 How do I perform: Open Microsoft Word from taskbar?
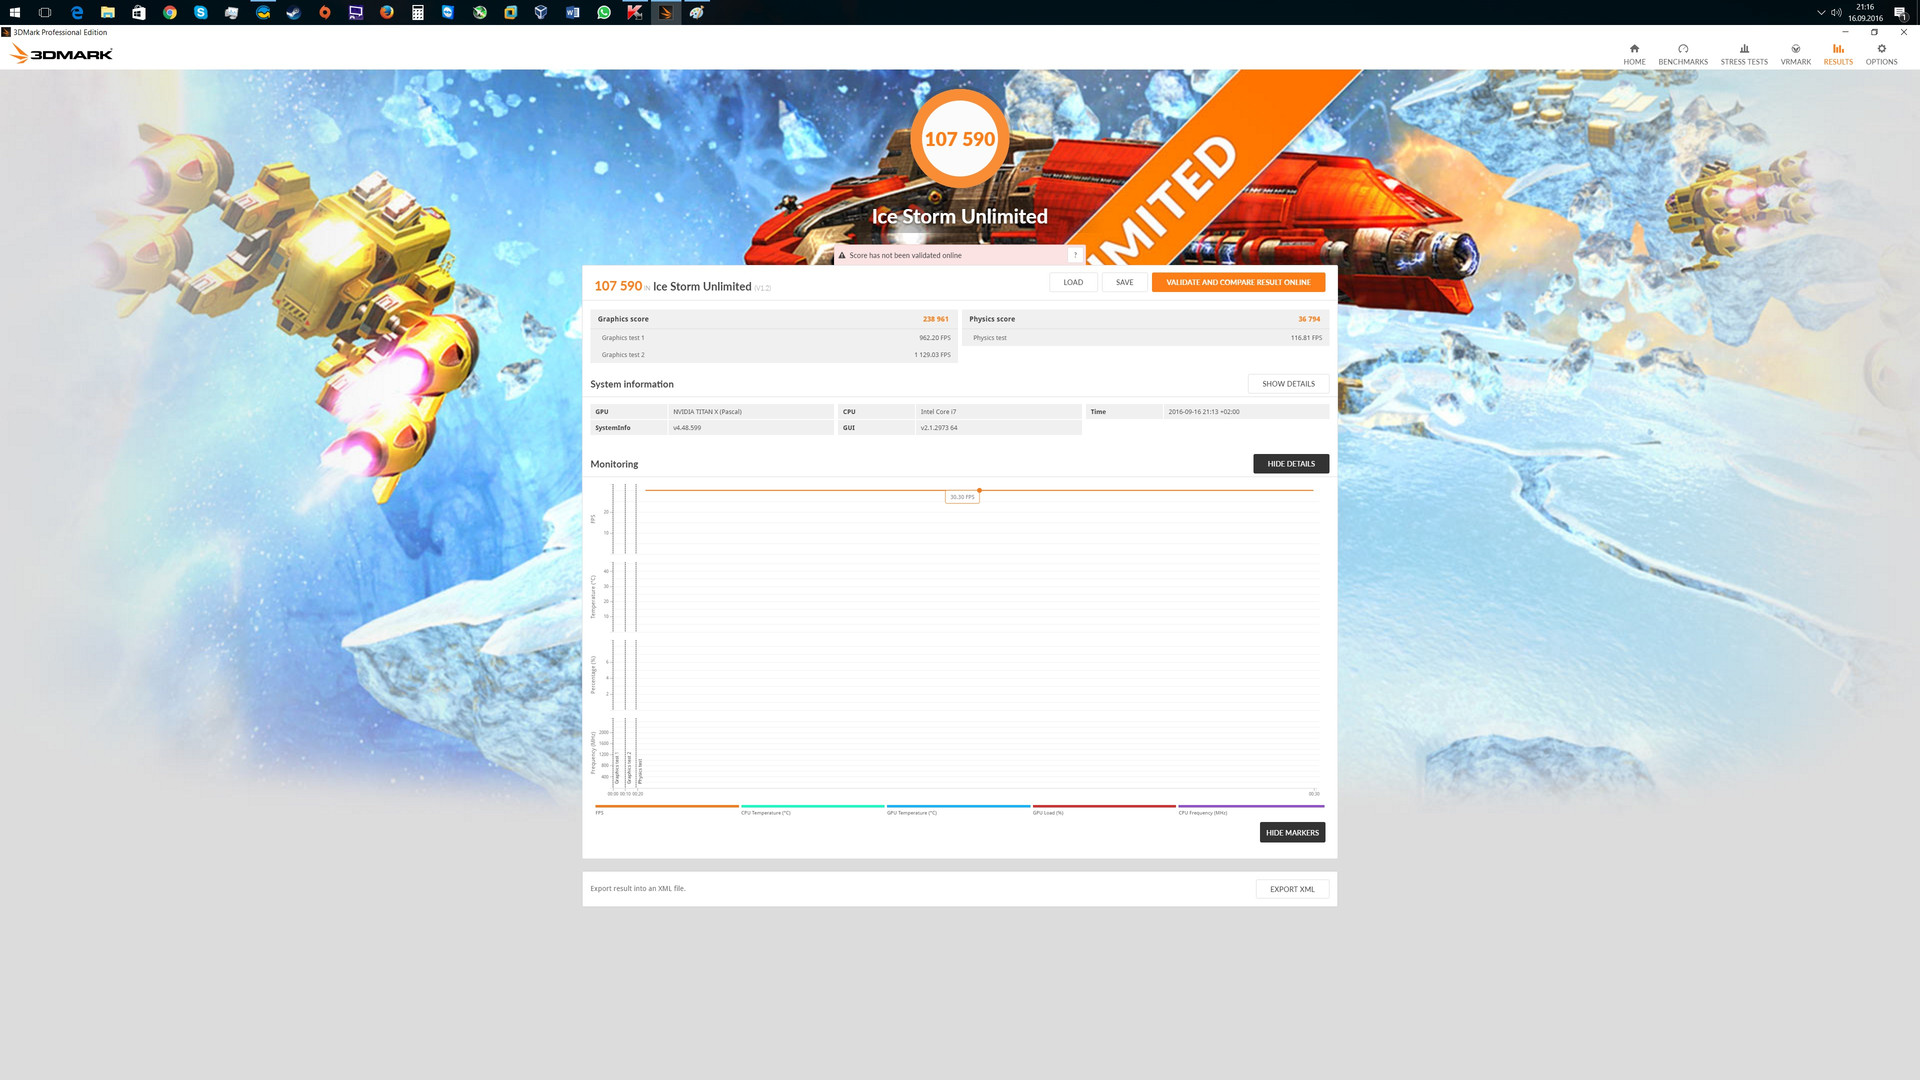(572, 12)
